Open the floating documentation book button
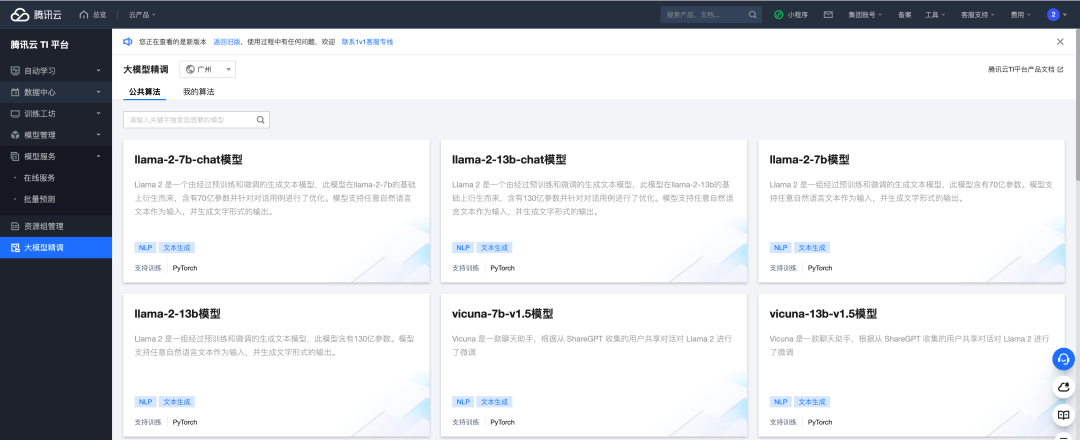The width and height of the screenshot is (1080, 440). click(1063, 415)
